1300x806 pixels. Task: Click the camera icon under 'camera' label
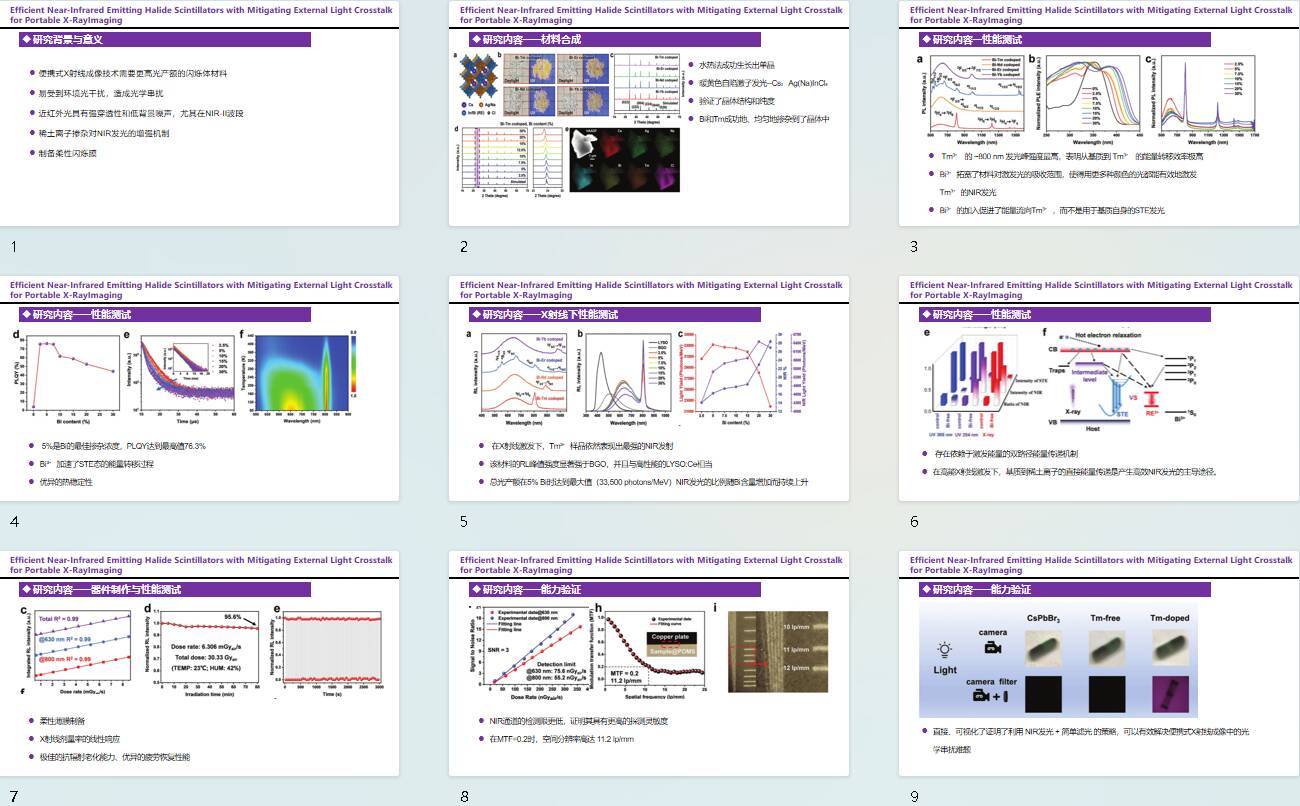pyautogui.click(x=992, y=650)
